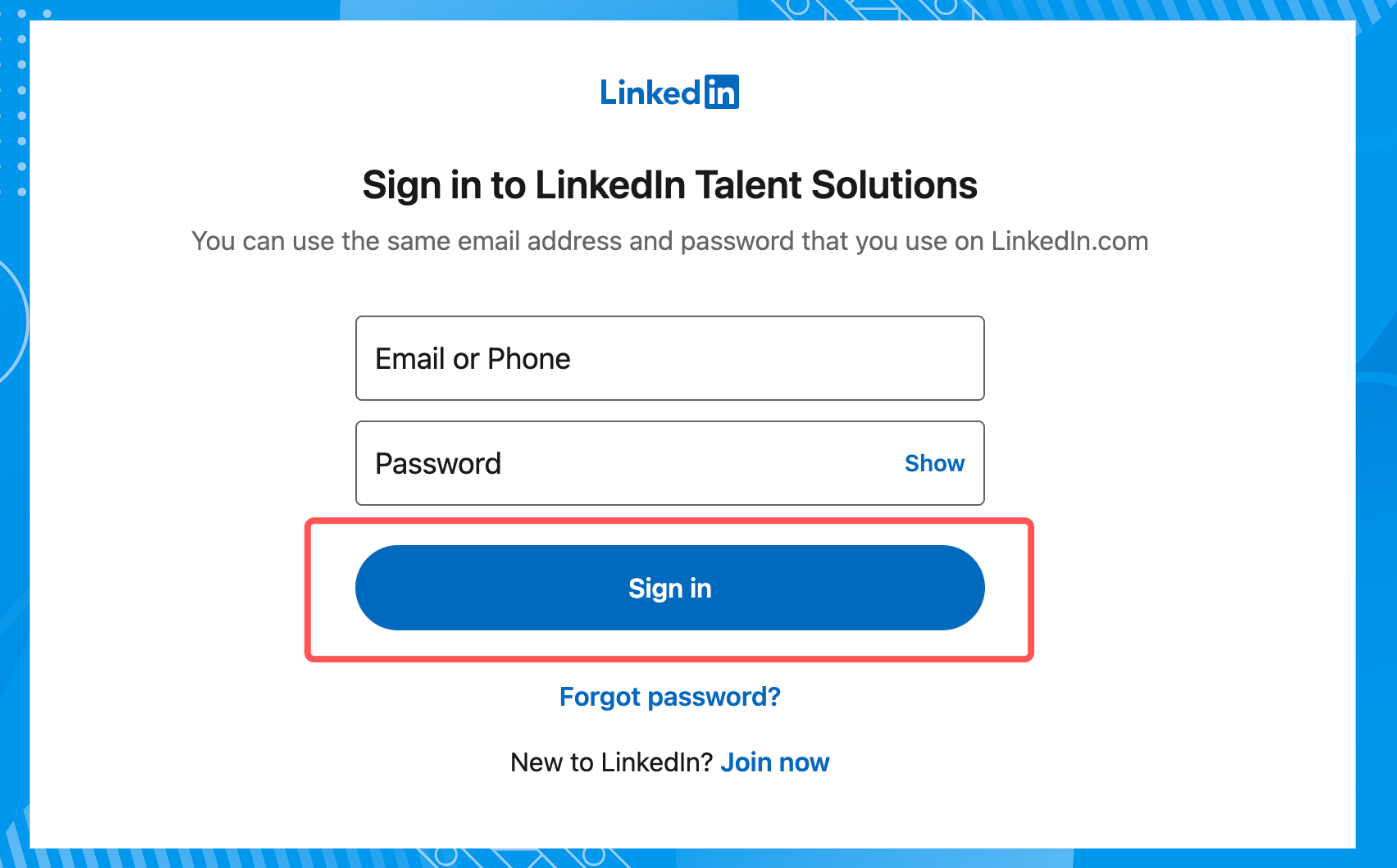Focus the Email or Phone input field
This screenshot has height=868, width=1397.
click(x=670, y=358)
